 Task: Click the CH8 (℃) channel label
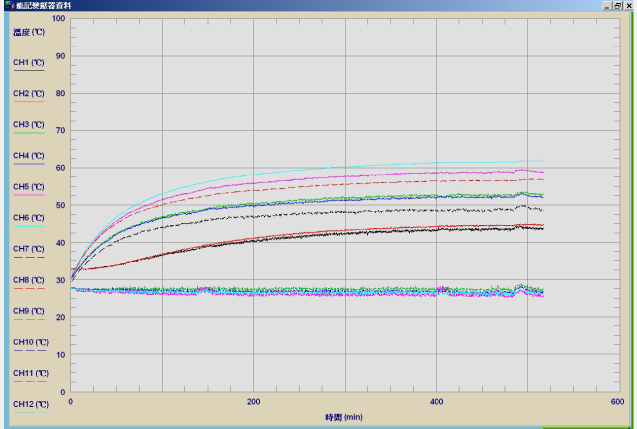pyautogui.click(x=28, y=279)
